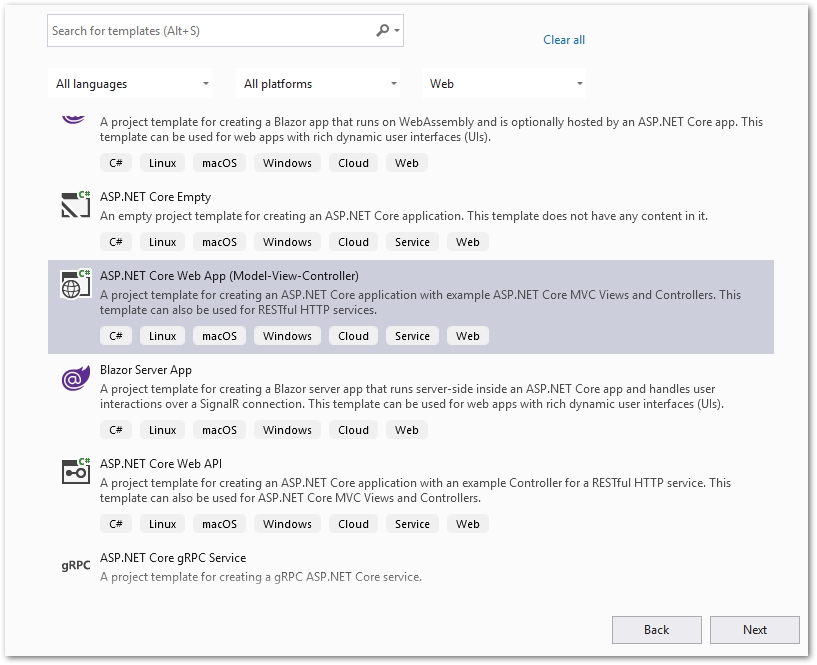Image resolution: width=817 pixels, height=665 pixels.
Task: Open the All languages dropdown
Action: (x=132, y=84)
